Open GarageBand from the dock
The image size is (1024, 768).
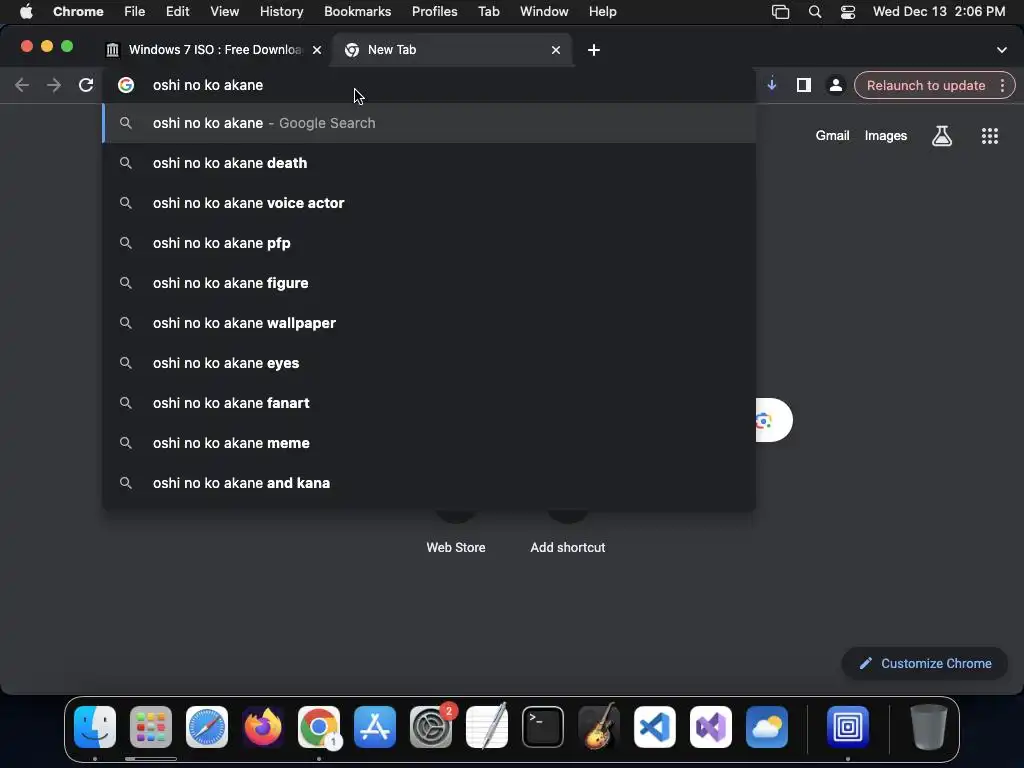click(599, 727)
